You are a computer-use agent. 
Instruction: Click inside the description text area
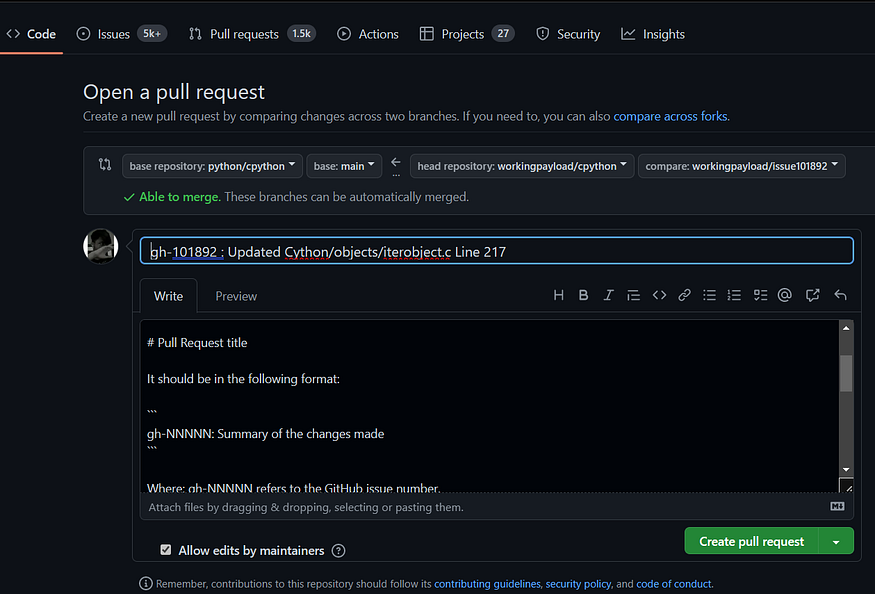pos(489,406)
